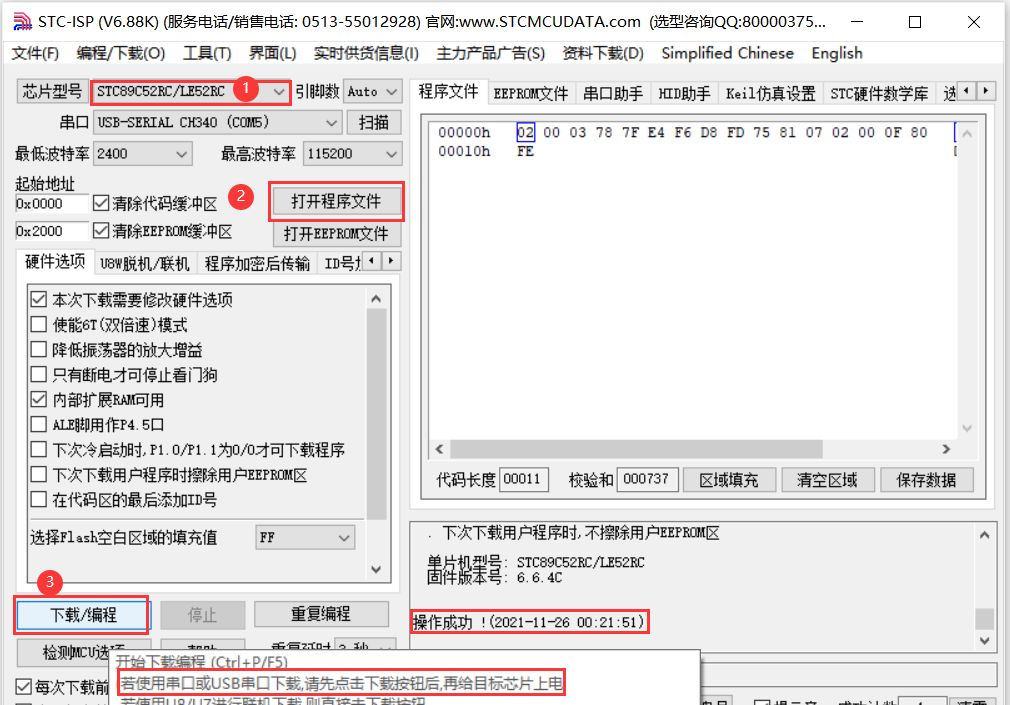This screenshot has height=705, width=1010.
Task: Click hardware options list scroll-up arrow
Action: (376, 299)
